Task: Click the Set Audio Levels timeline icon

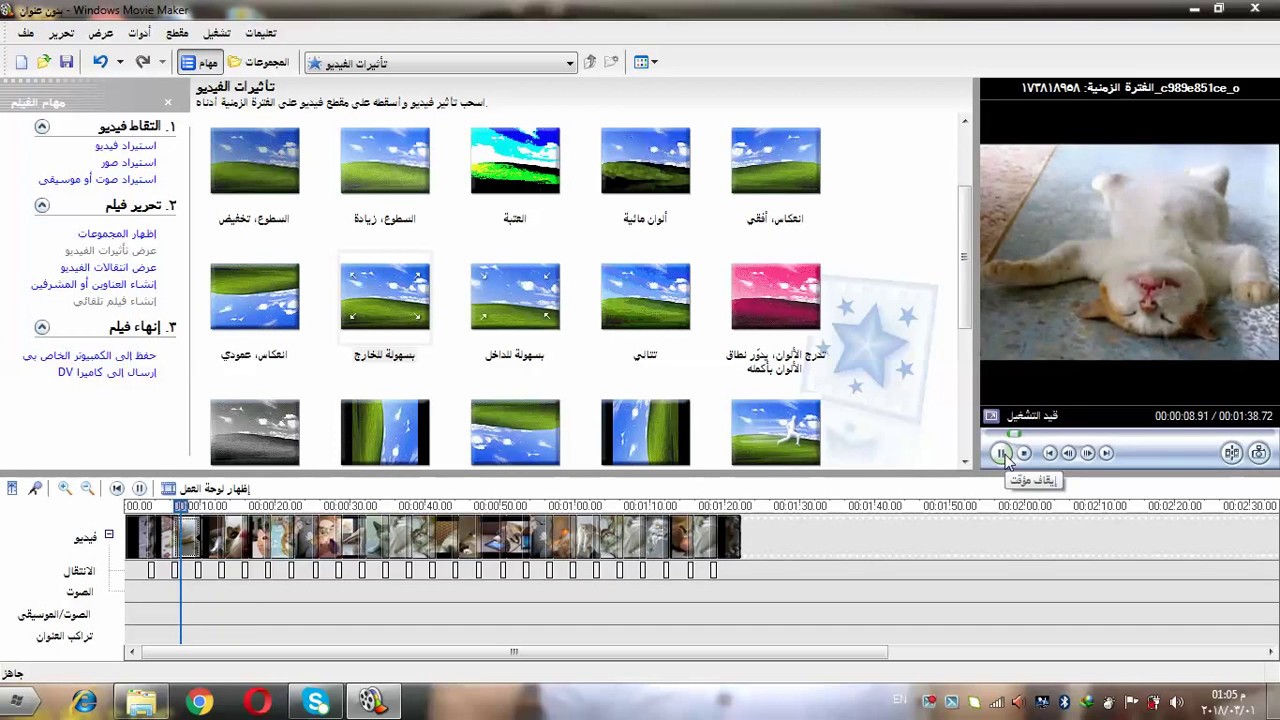Action: 12,488
